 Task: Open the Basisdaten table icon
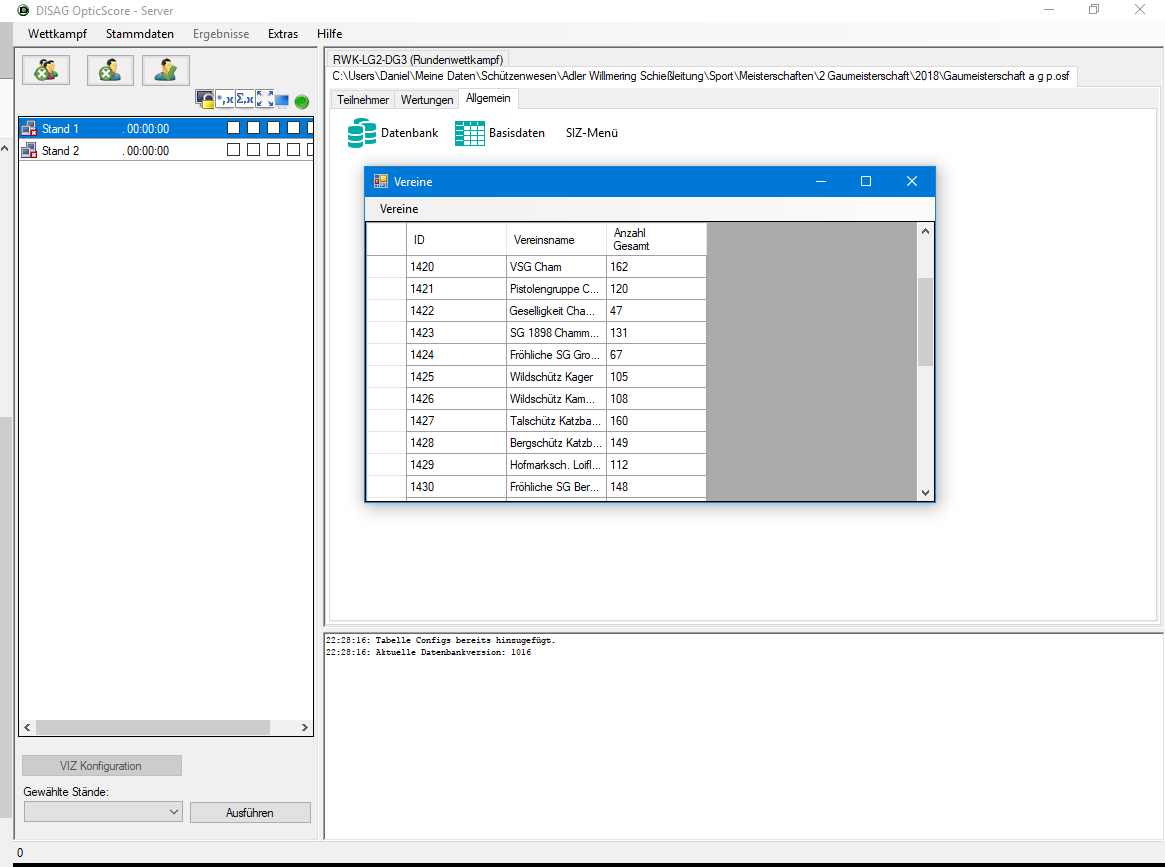[470, 133]
